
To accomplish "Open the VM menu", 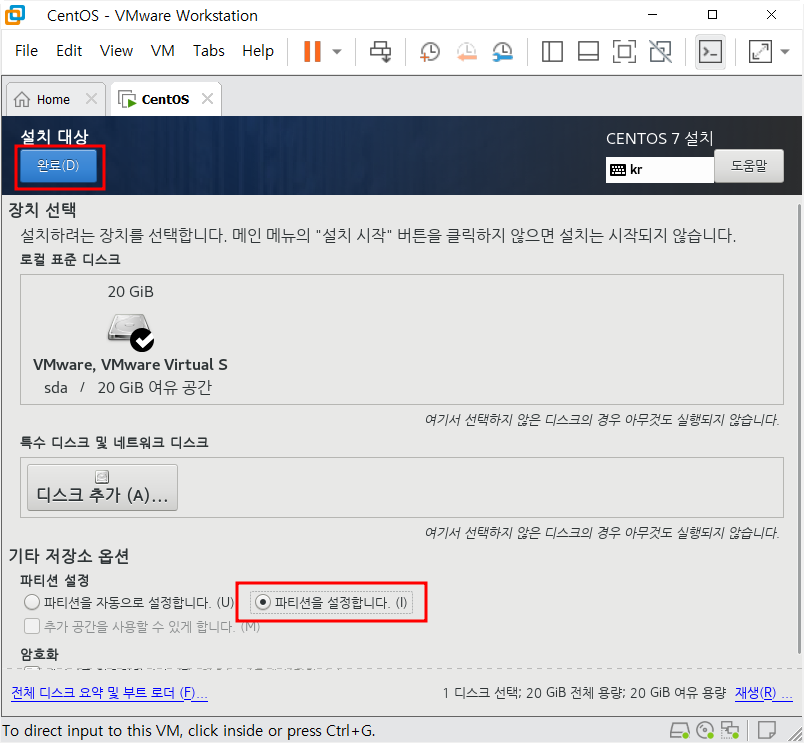I will click(163, 51).
